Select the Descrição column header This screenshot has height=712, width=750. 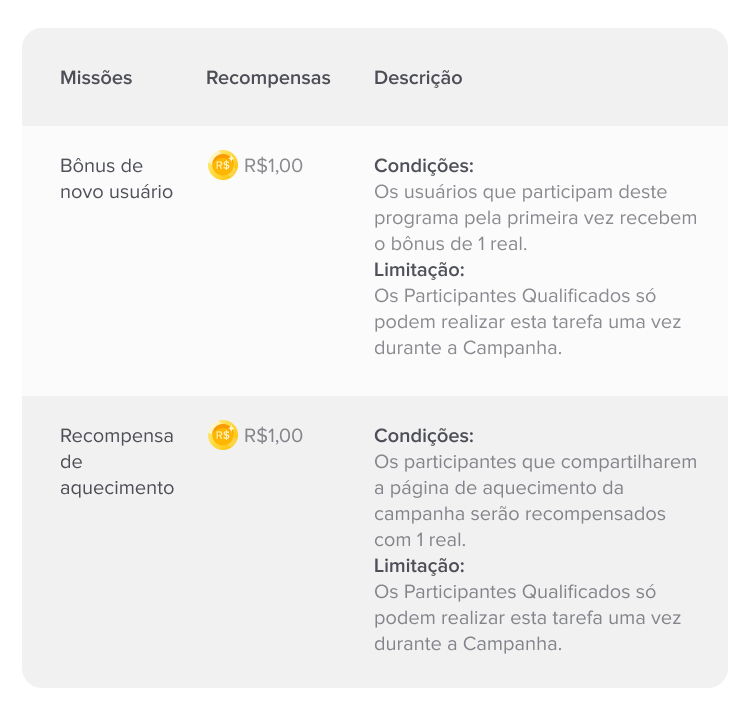coord(418,78)
